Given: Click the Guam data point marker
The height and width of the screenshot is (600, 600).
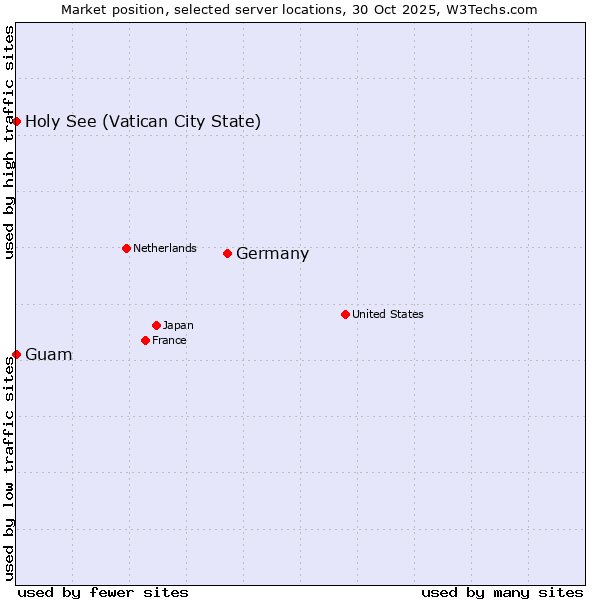Looking at the screenshot, I should point(16,354).
